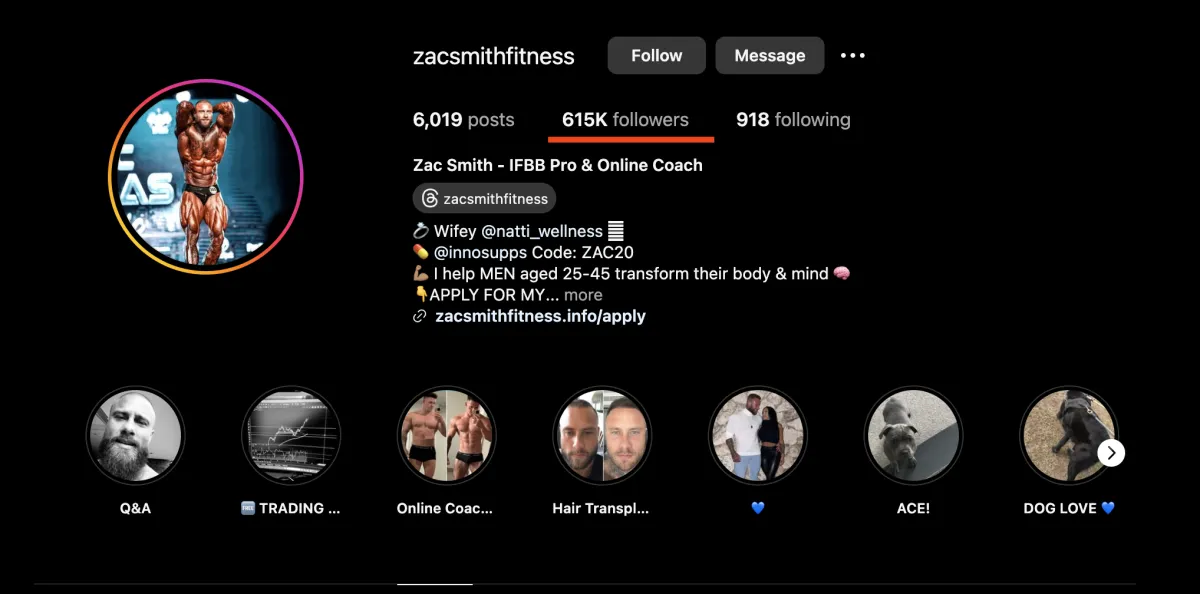Screen dimensions: 1200x594
Task: Open the DOG LOVE highlight
Action: tap(1068, 436)
